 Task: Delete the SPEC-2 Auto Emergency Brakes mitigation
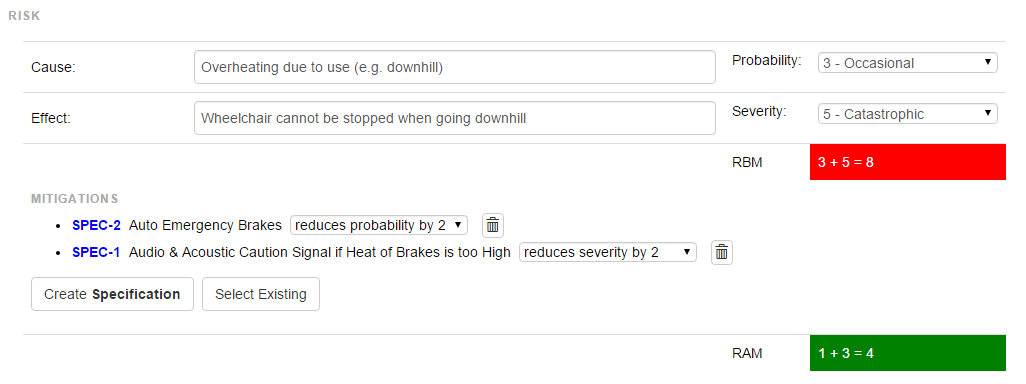coord(493,226)
